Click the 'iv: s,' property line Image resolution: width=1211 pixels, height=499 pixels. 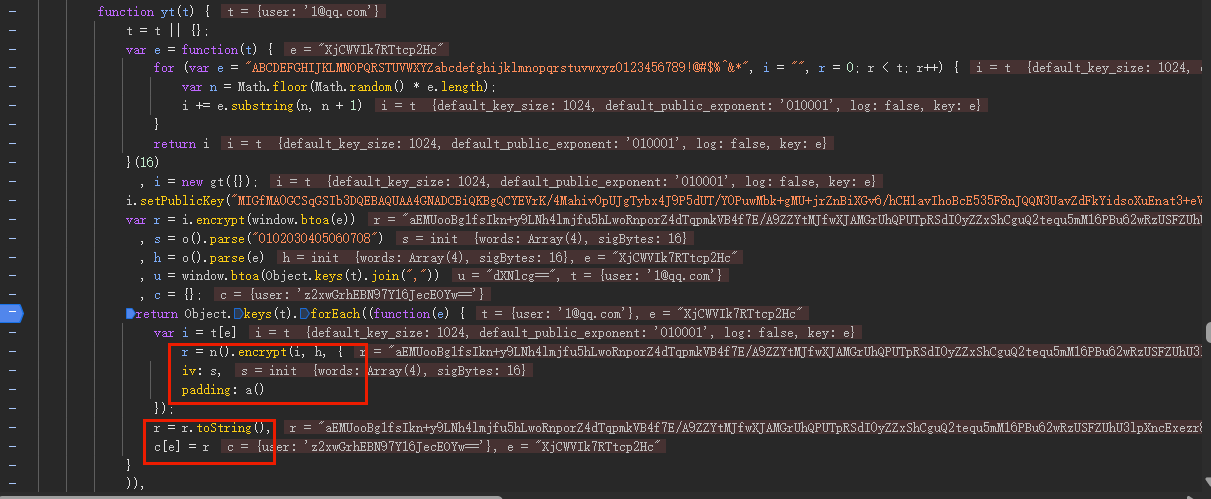201,370
